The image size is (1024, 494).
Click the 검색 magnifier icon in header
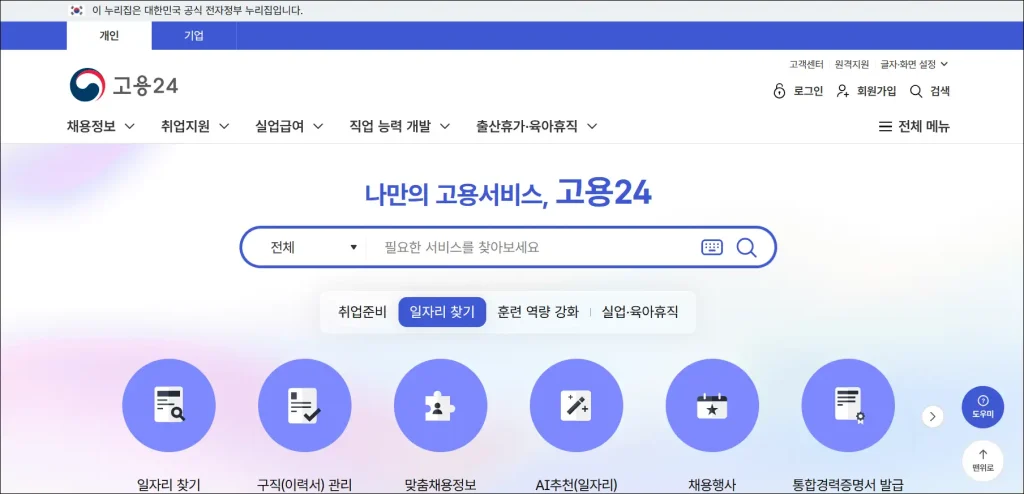(916, 91)
